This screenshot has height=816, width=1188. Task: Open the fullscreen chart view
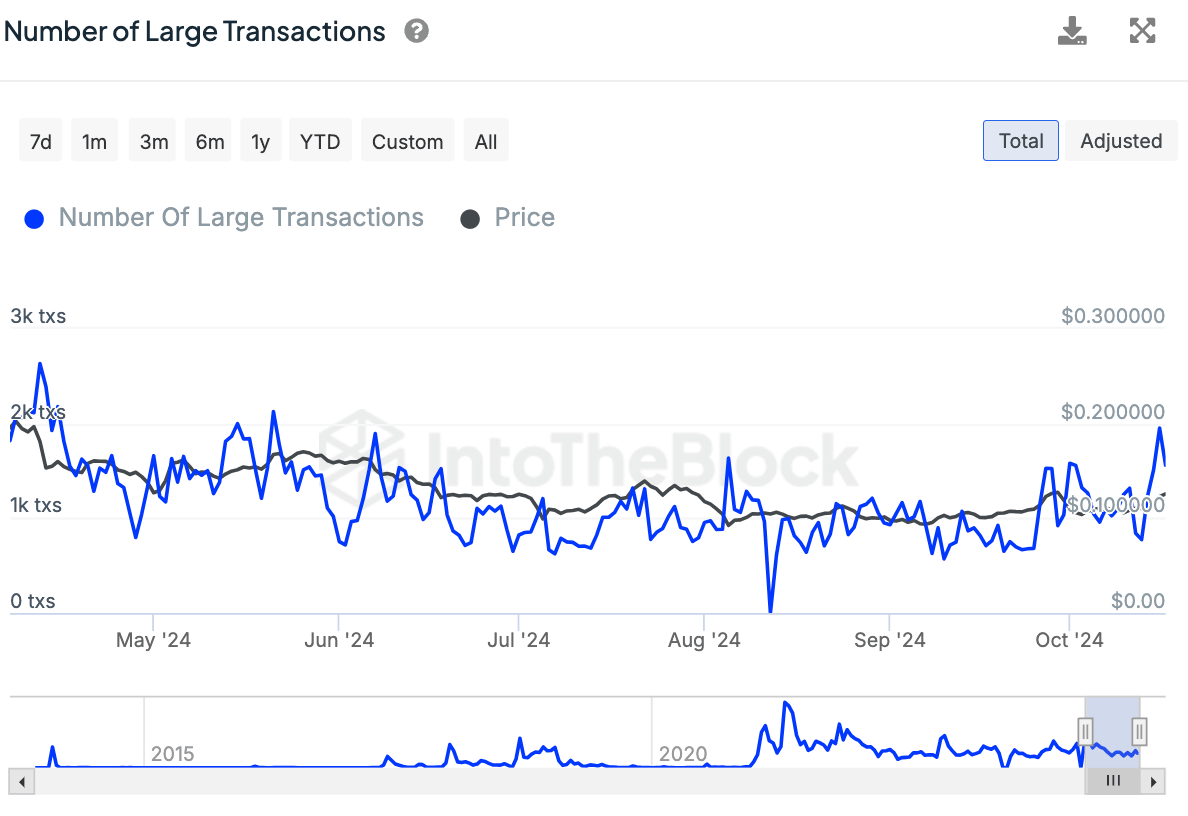[x=1142, y=31]
